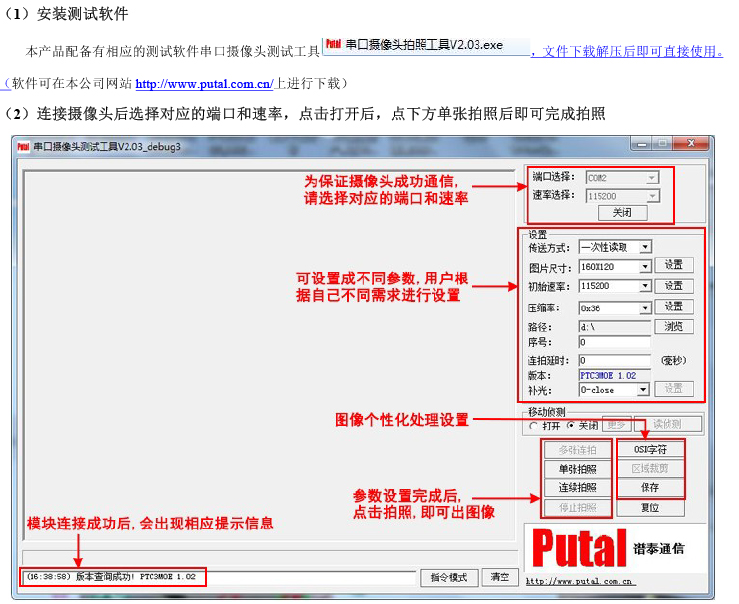The image size is (739, 604).
Task: Click the OSD字符 button
Action: [x=650, y=449]
